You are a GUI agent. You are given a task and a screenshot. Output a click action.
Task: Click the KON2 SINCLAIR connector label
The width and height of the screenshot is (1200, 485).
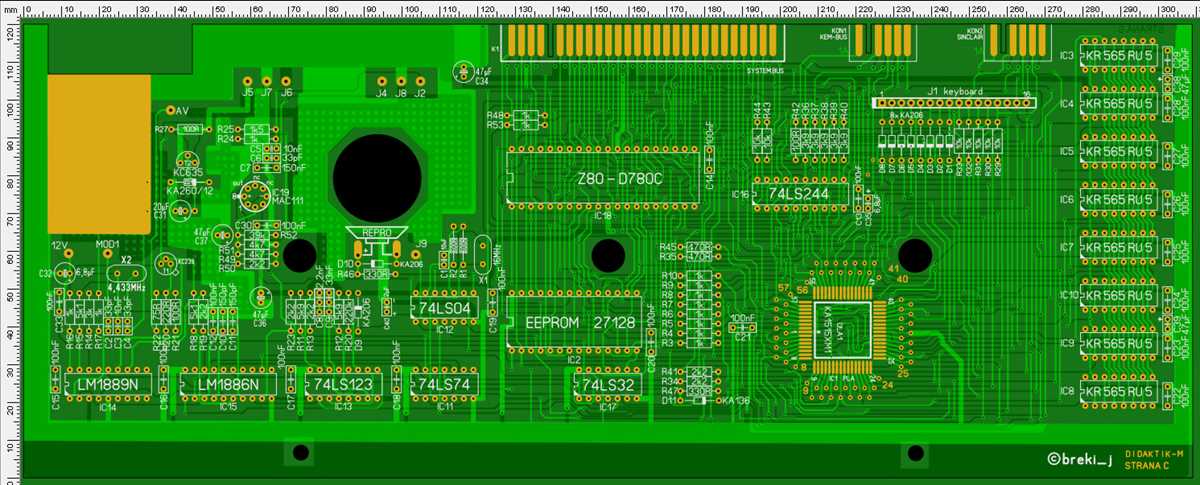point(968,33)
